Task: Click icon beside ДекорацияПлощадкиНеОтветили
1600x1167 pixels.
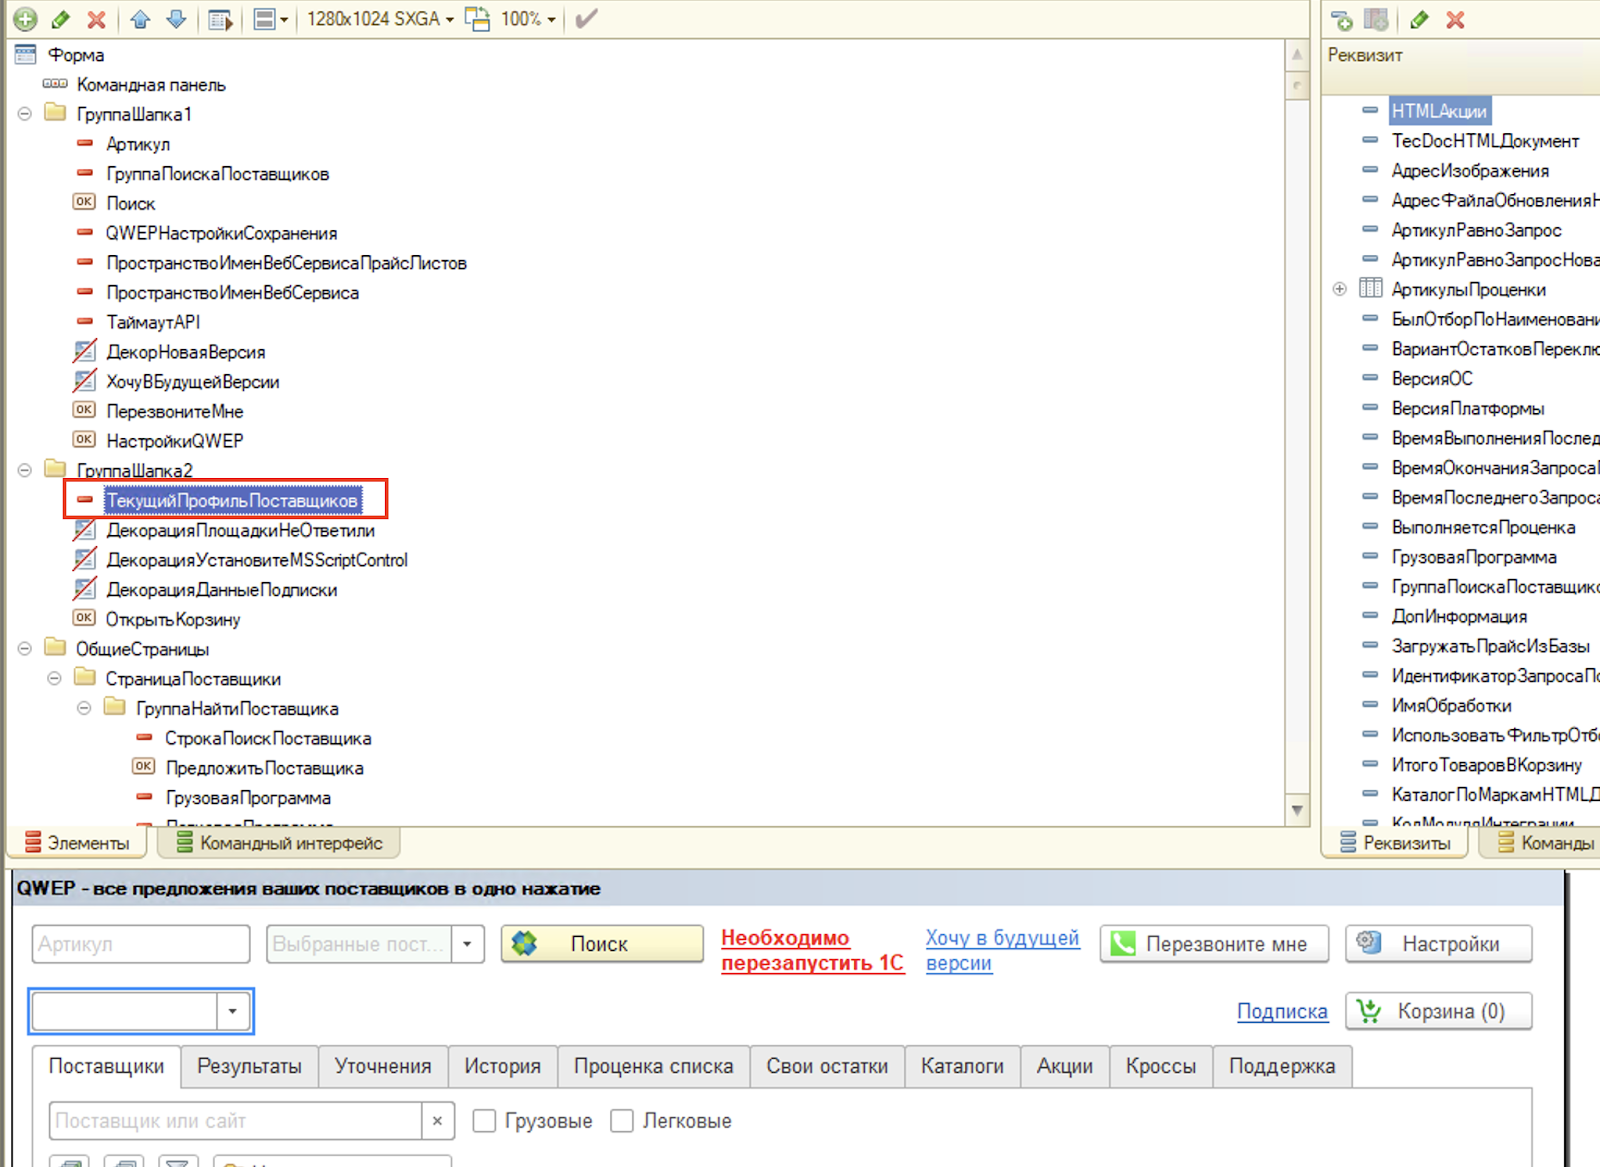Action: 85,530
